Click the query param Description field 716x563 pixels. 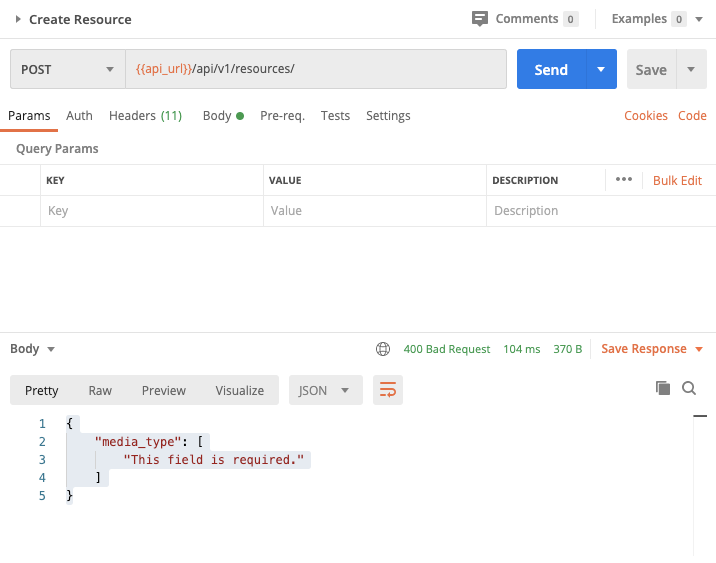pyautogui.click(x=601, y=211)
